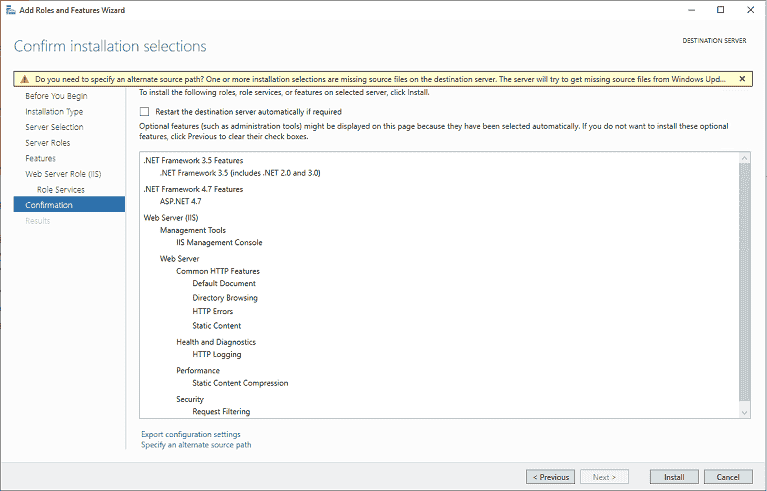The image size is (767, 491).
Task: Click the warning message text in banner
Action: (x=381, y=79)
